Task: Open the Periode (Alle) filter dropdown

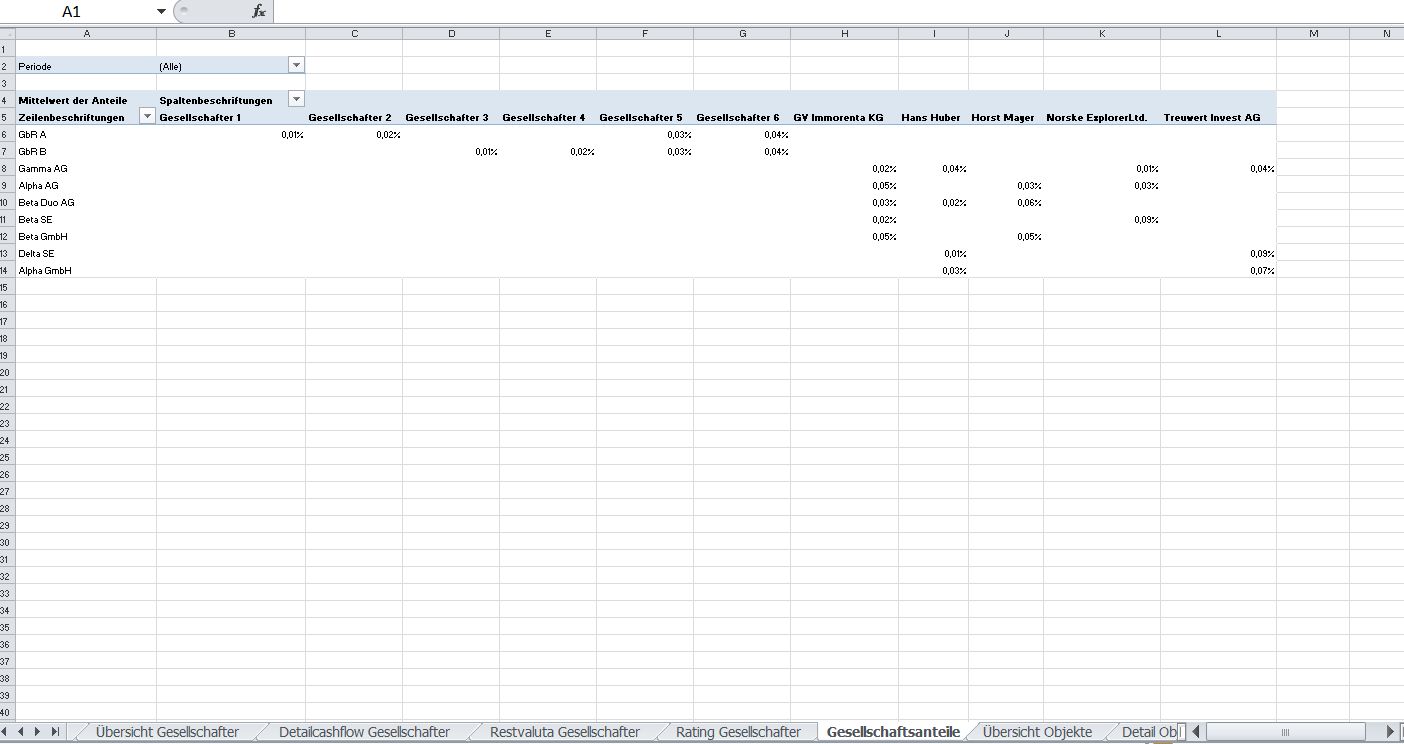Action: (x=296, y=65)
